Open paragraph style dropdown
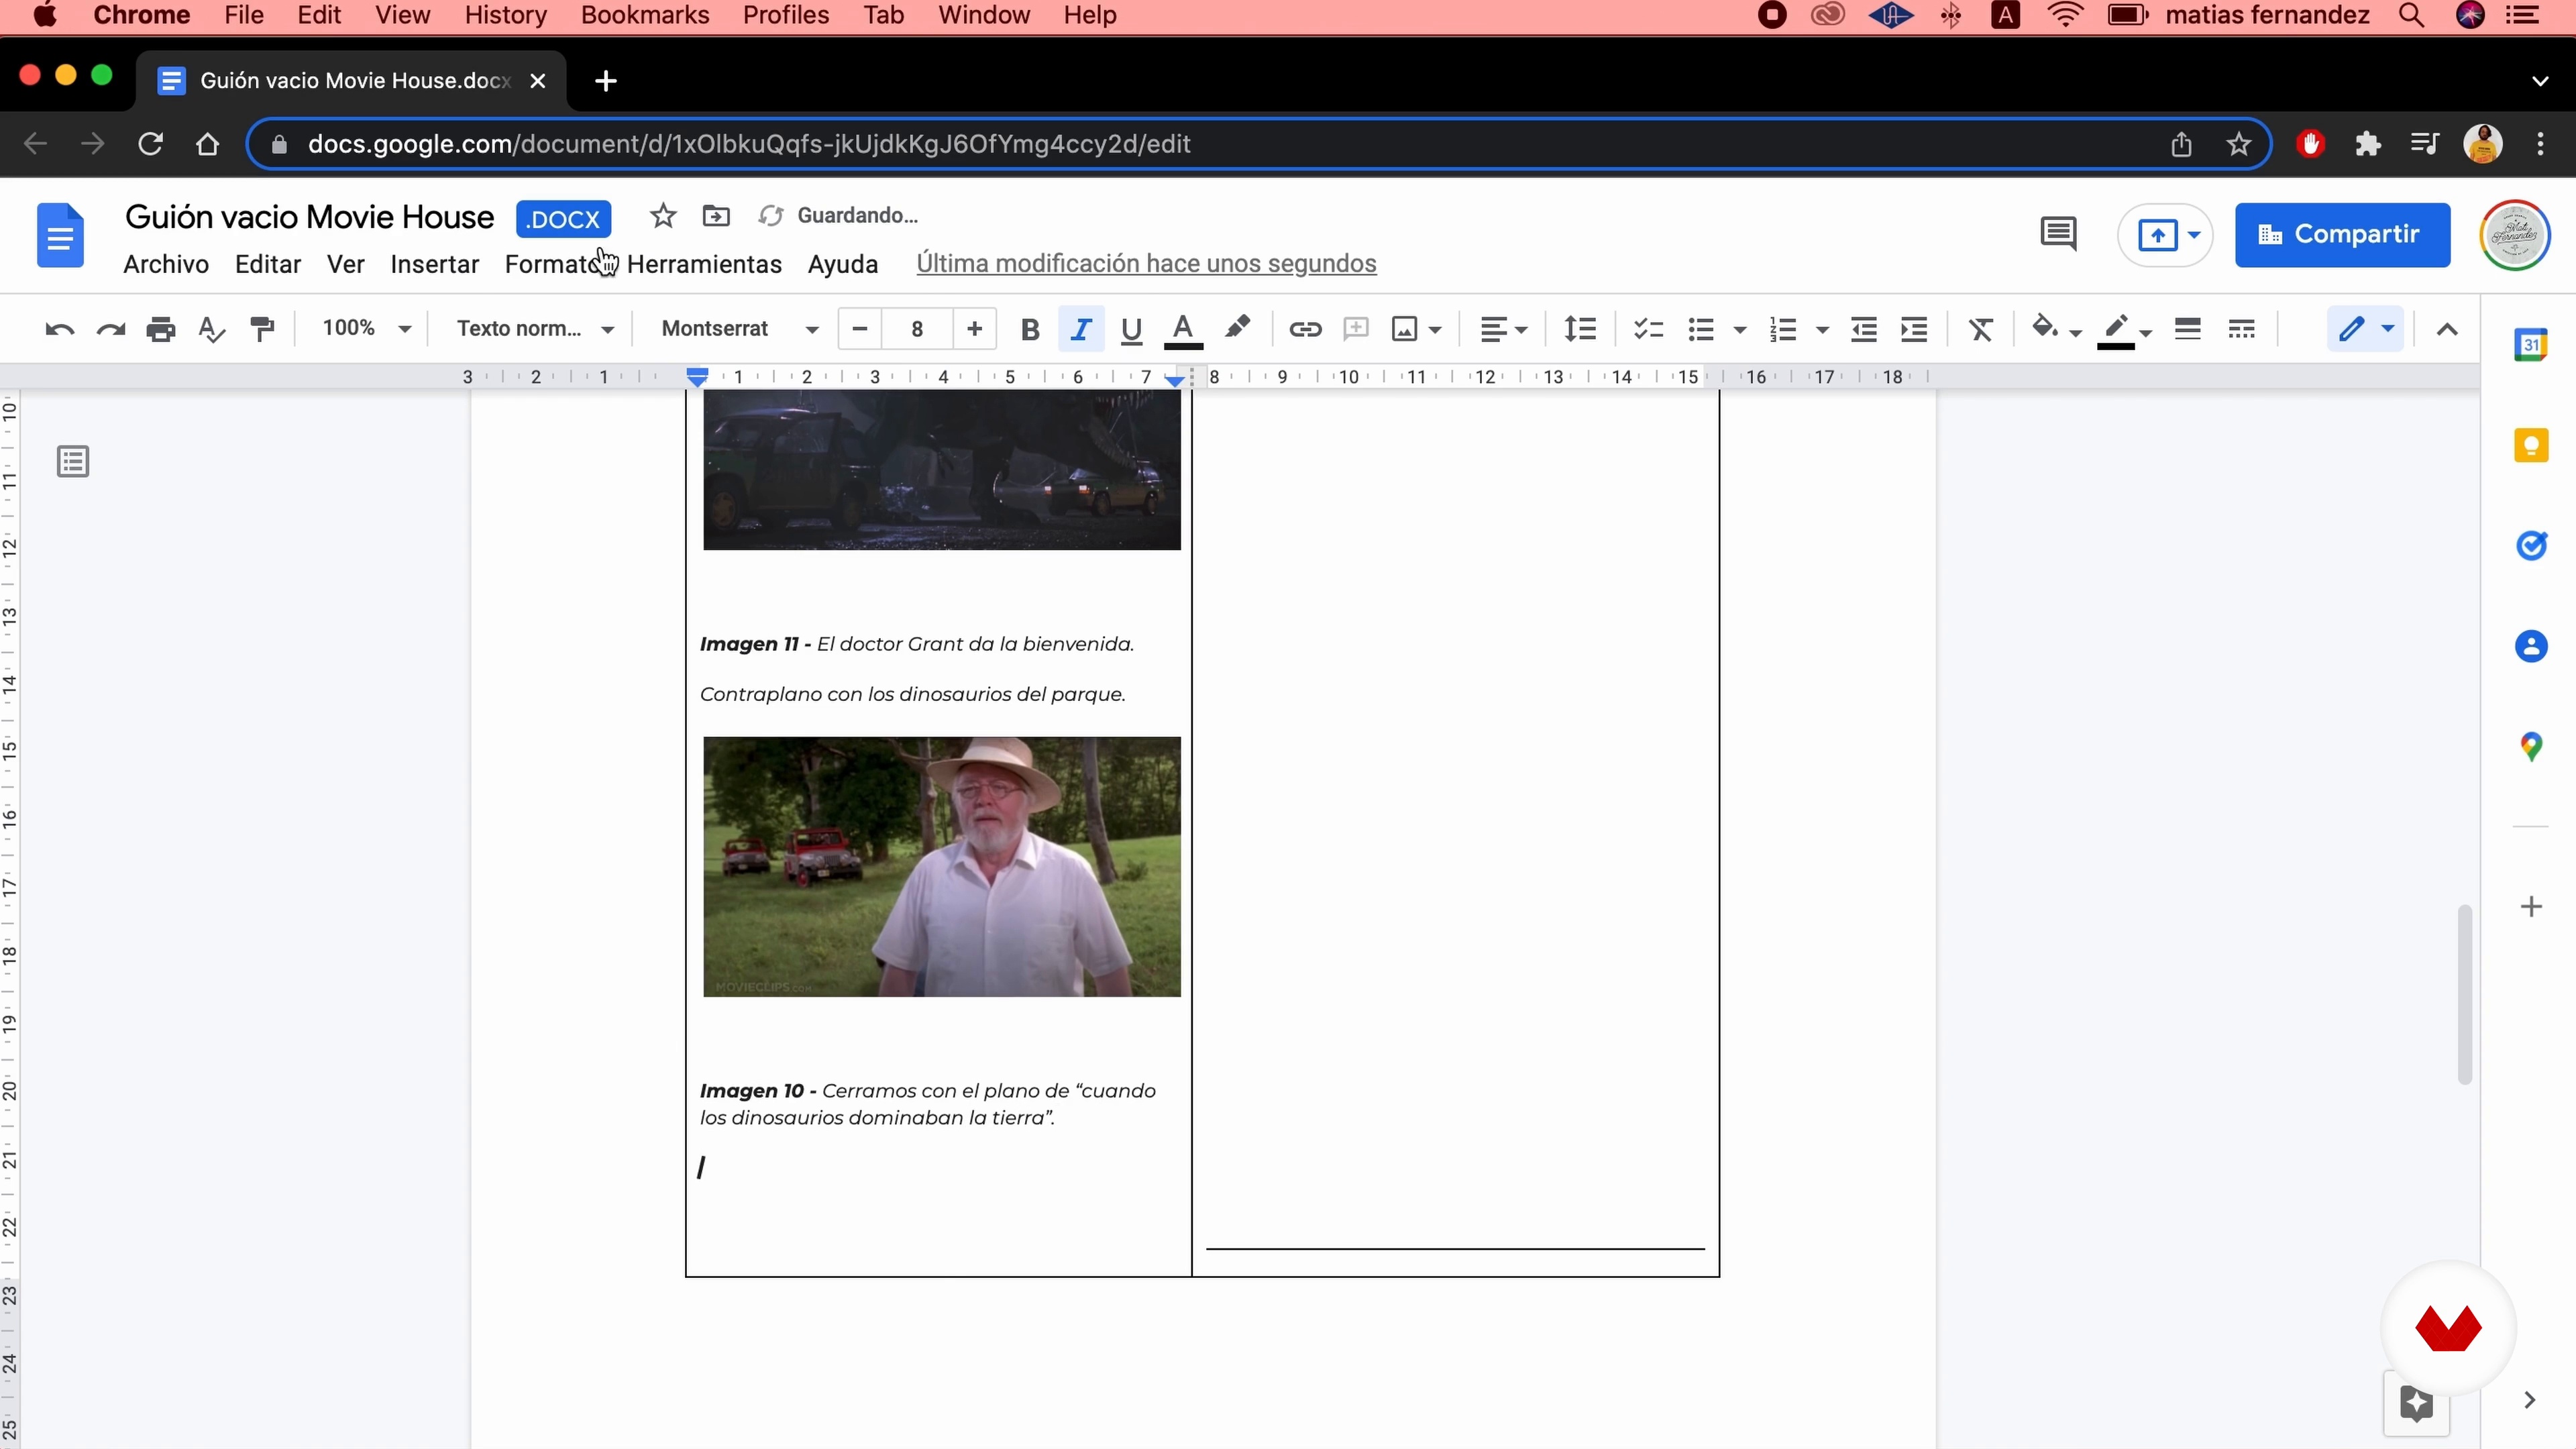The width and height of the screenshot is (2576, 1449). (535, 329)
